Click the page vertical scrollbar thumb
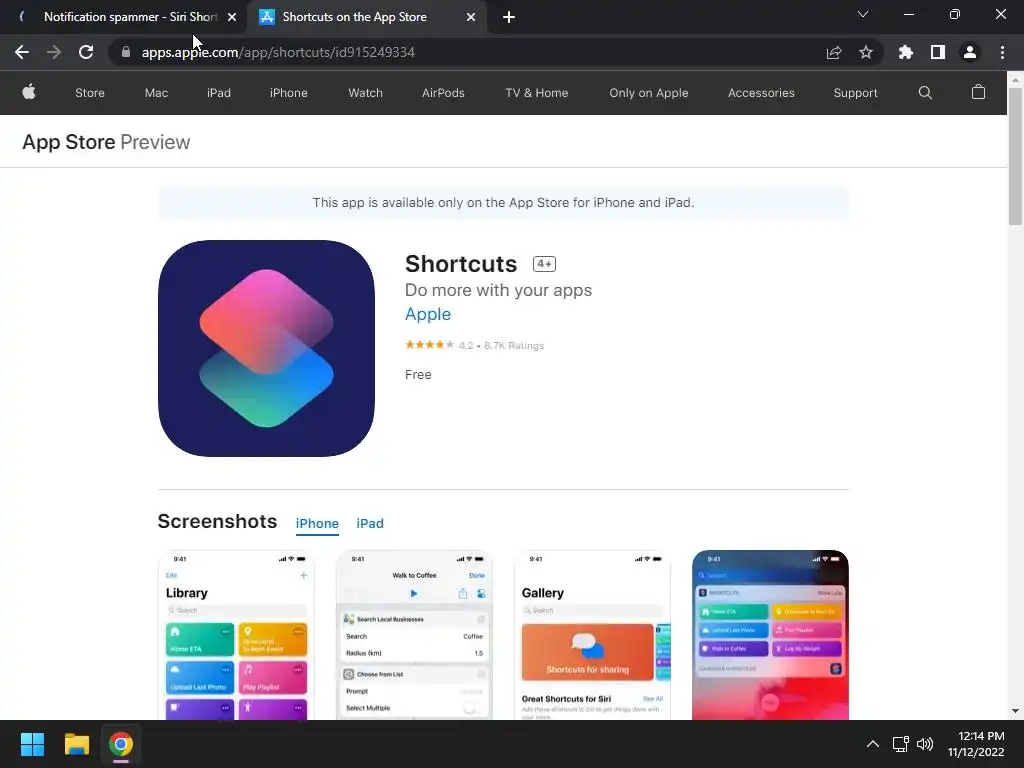 pyautogui.click(x=1015, y=155)
